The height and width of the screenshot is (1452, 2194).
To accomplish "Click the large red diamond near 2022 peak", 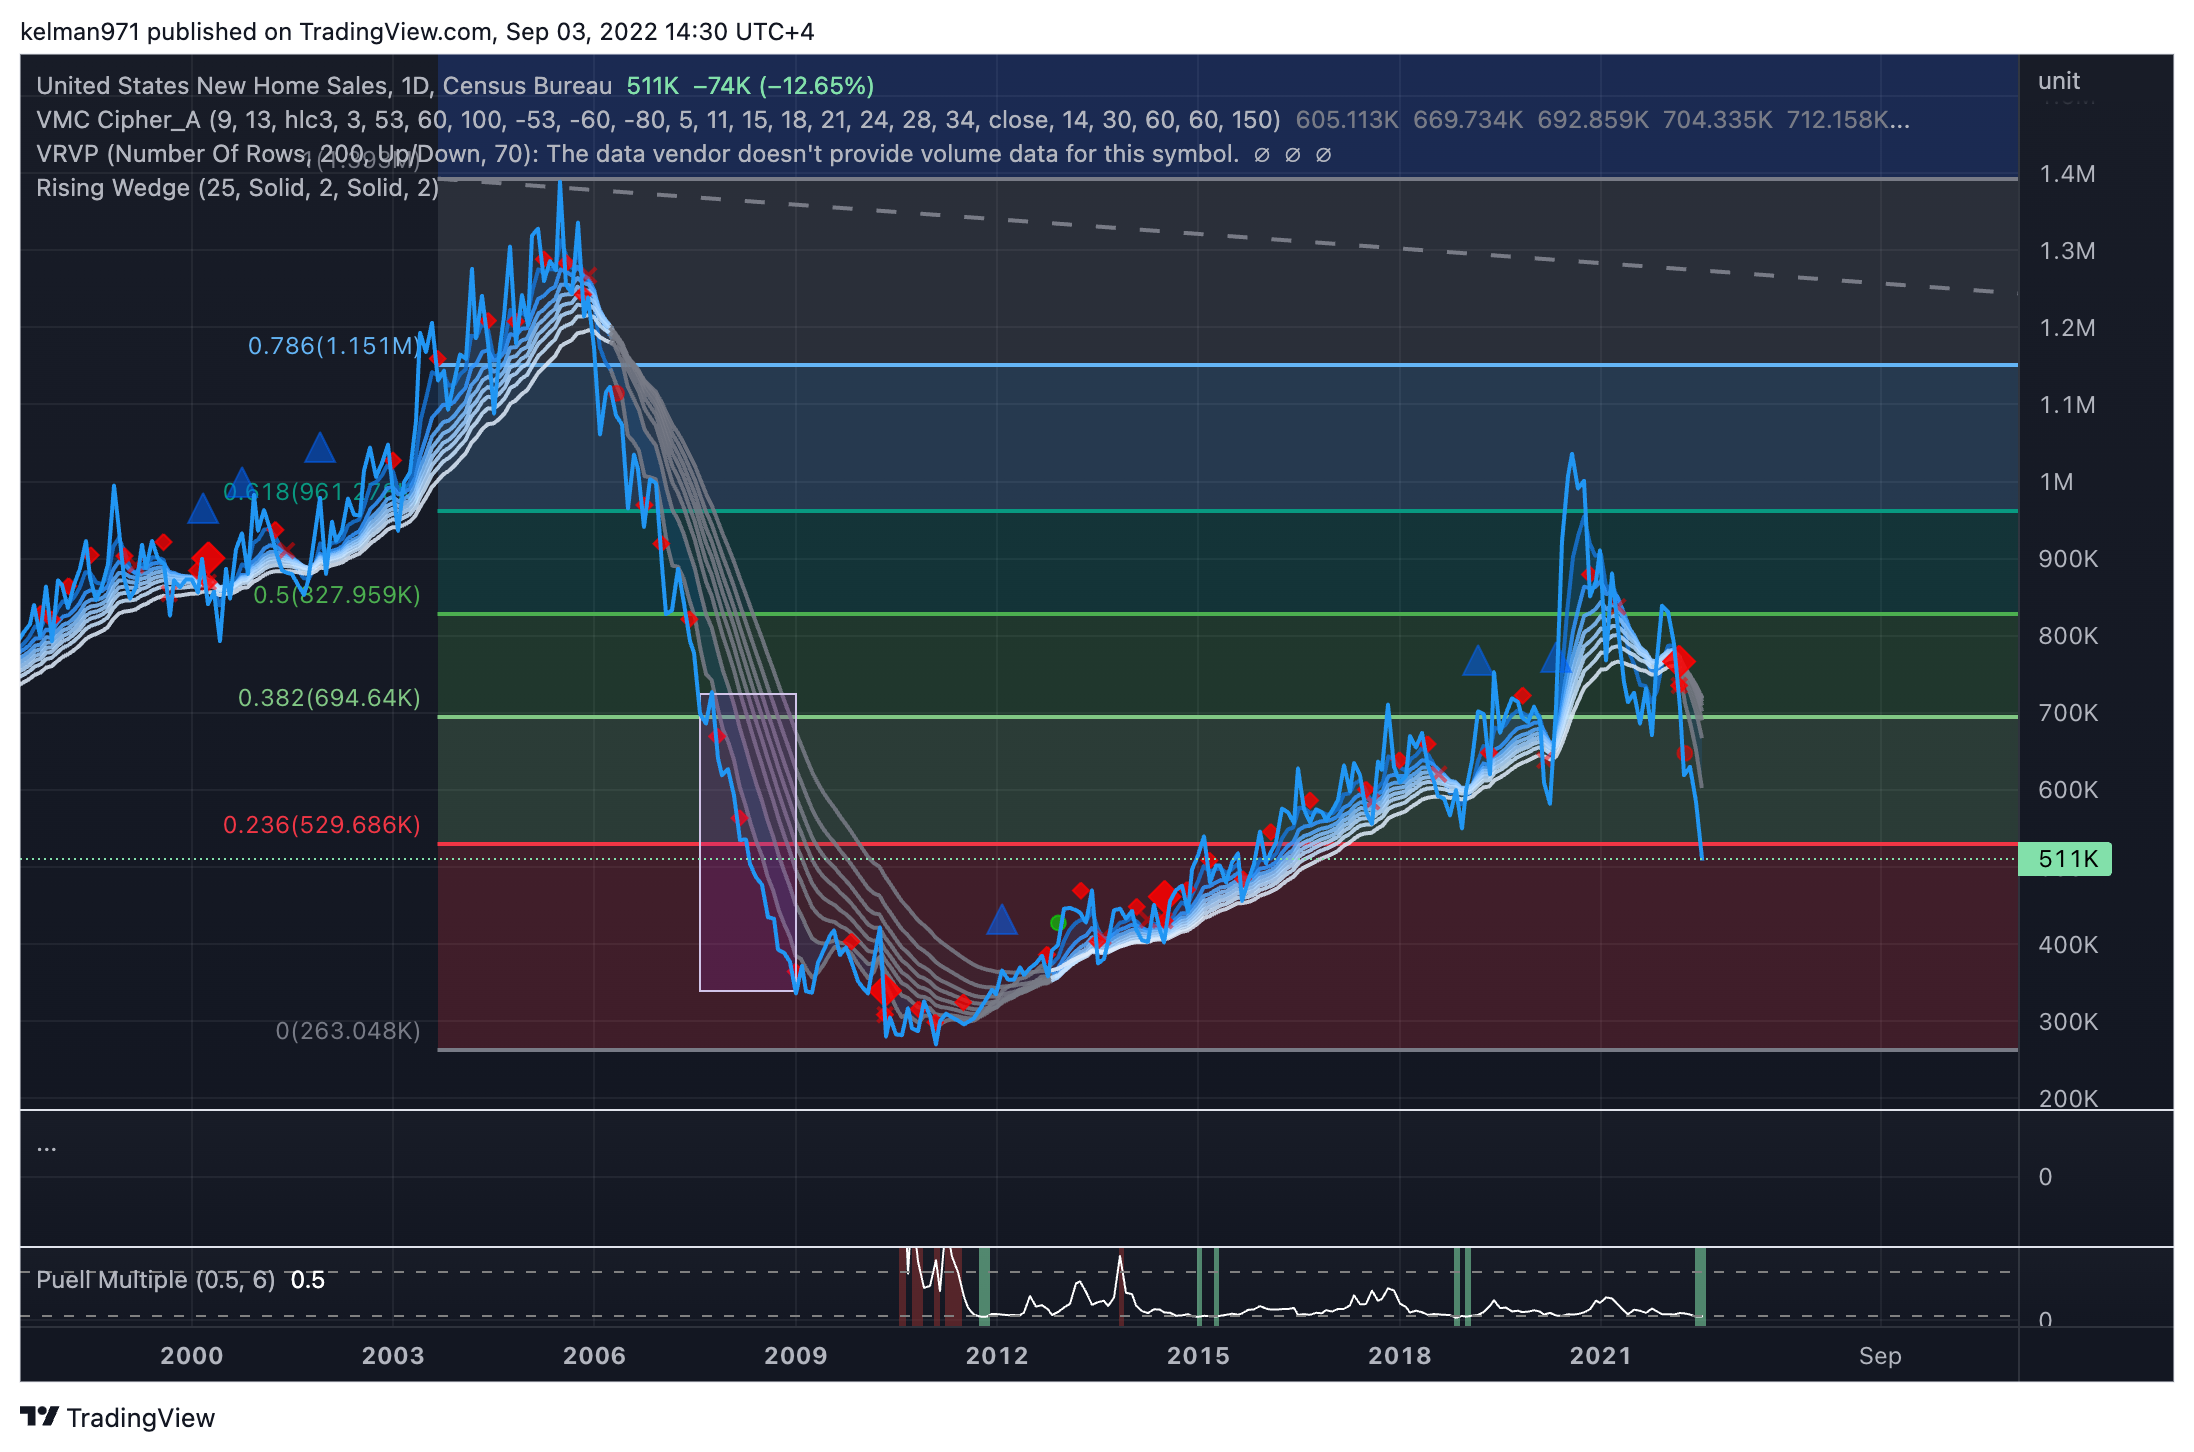I will pos(1679,660).
